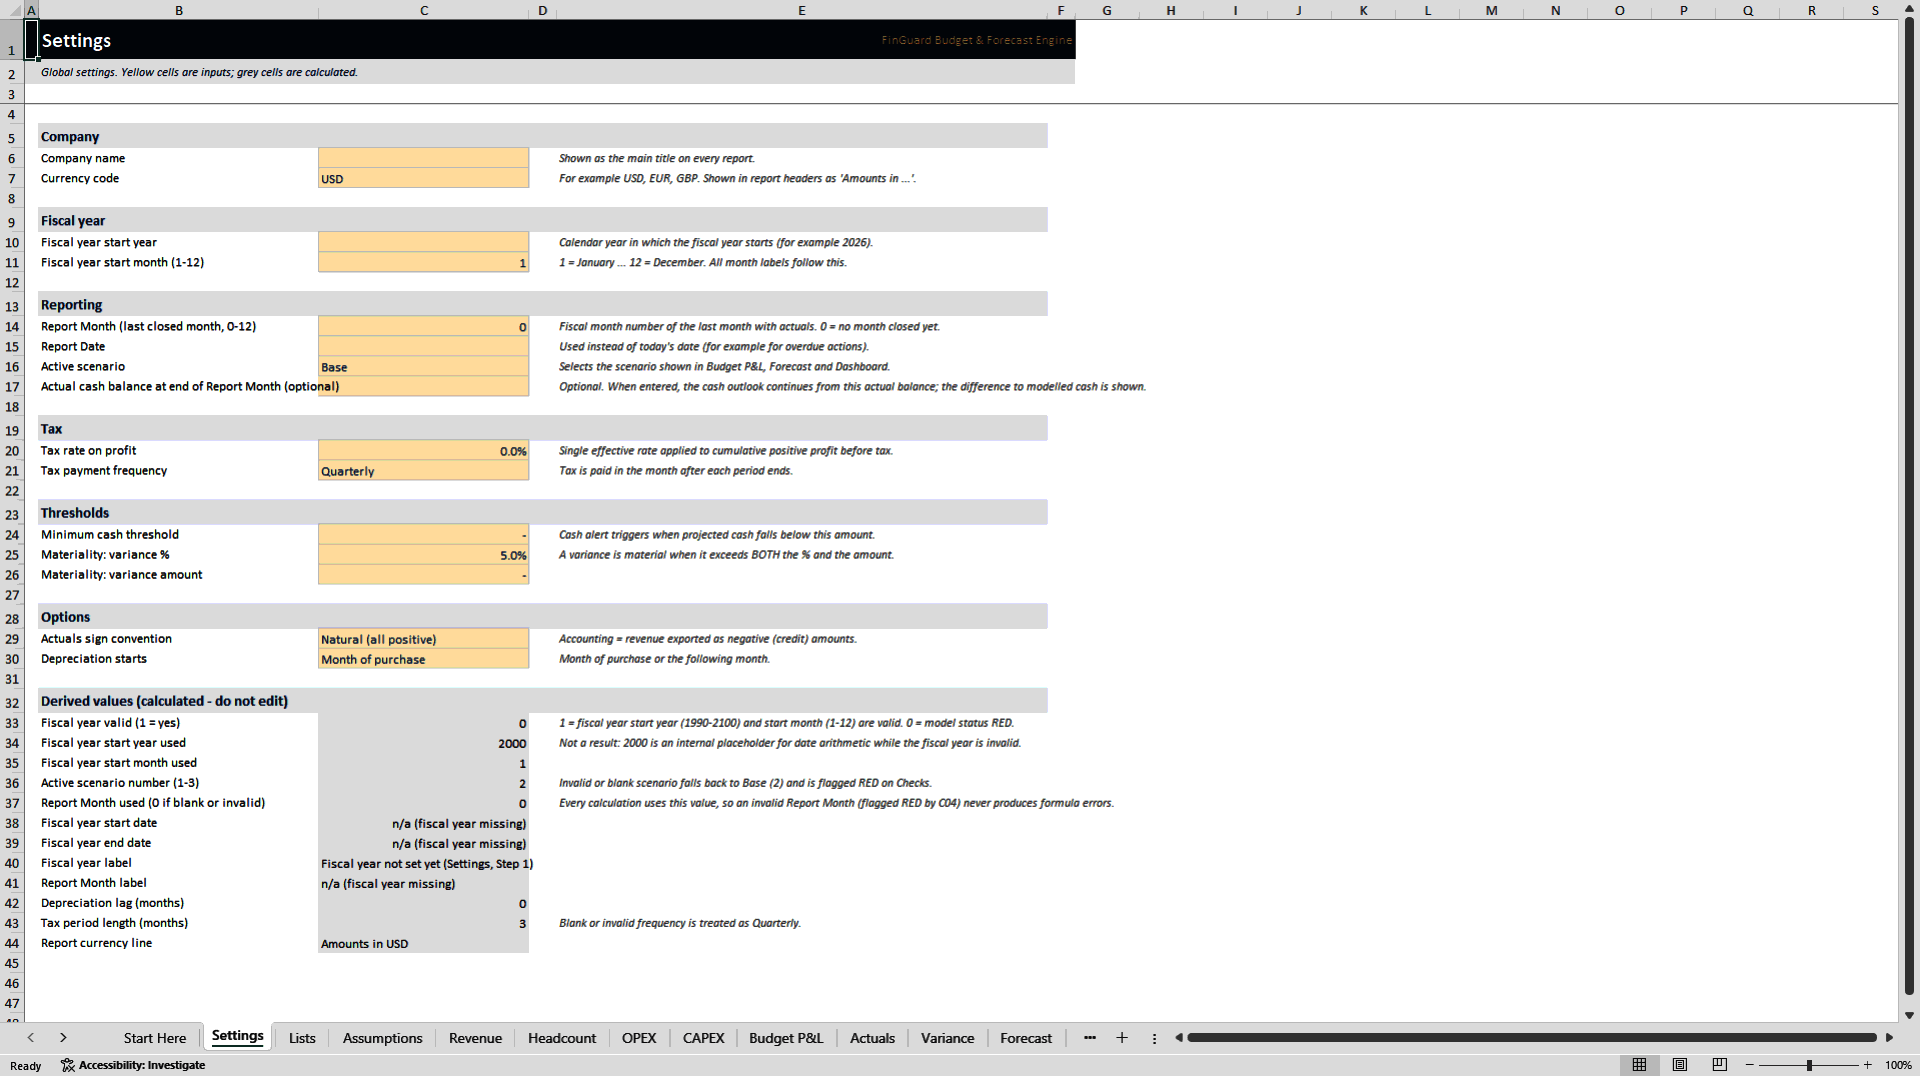Open the Revenue sheet tab
1920x1076 pixels.
pyautogui.click(x=475, y=1038)
